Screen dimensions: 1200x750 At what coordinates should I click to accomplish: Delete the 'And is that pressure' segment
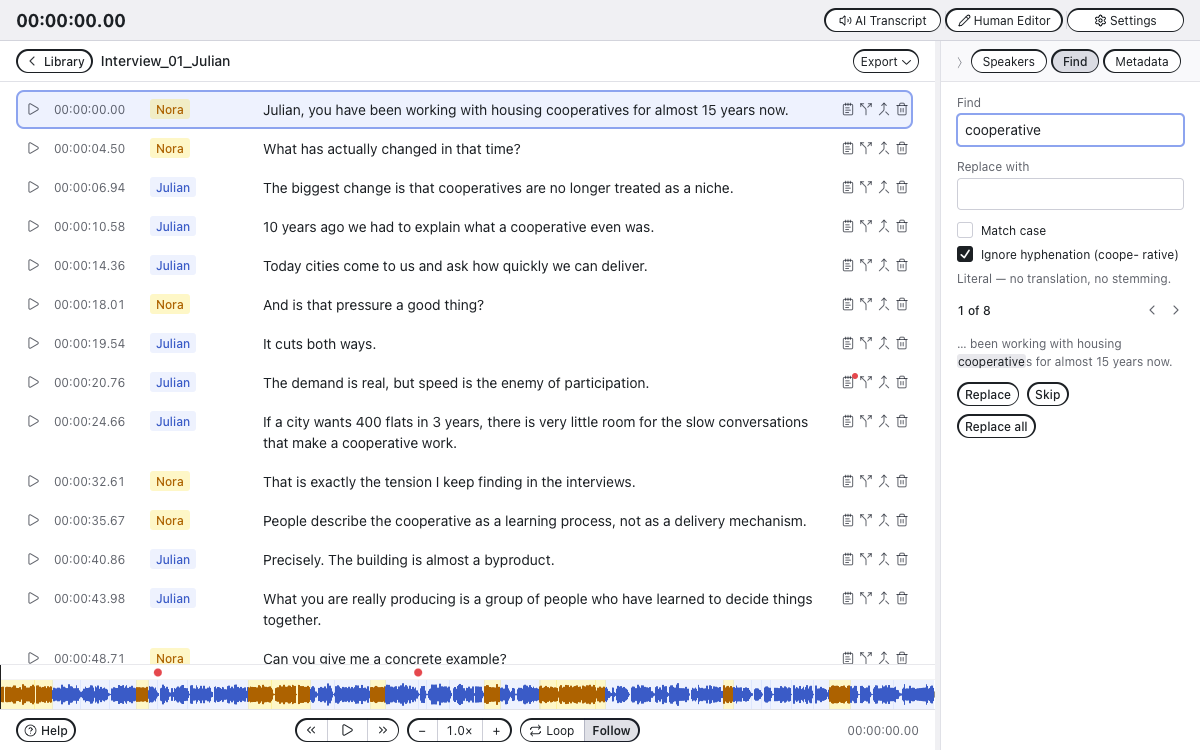tap(902, 304)
